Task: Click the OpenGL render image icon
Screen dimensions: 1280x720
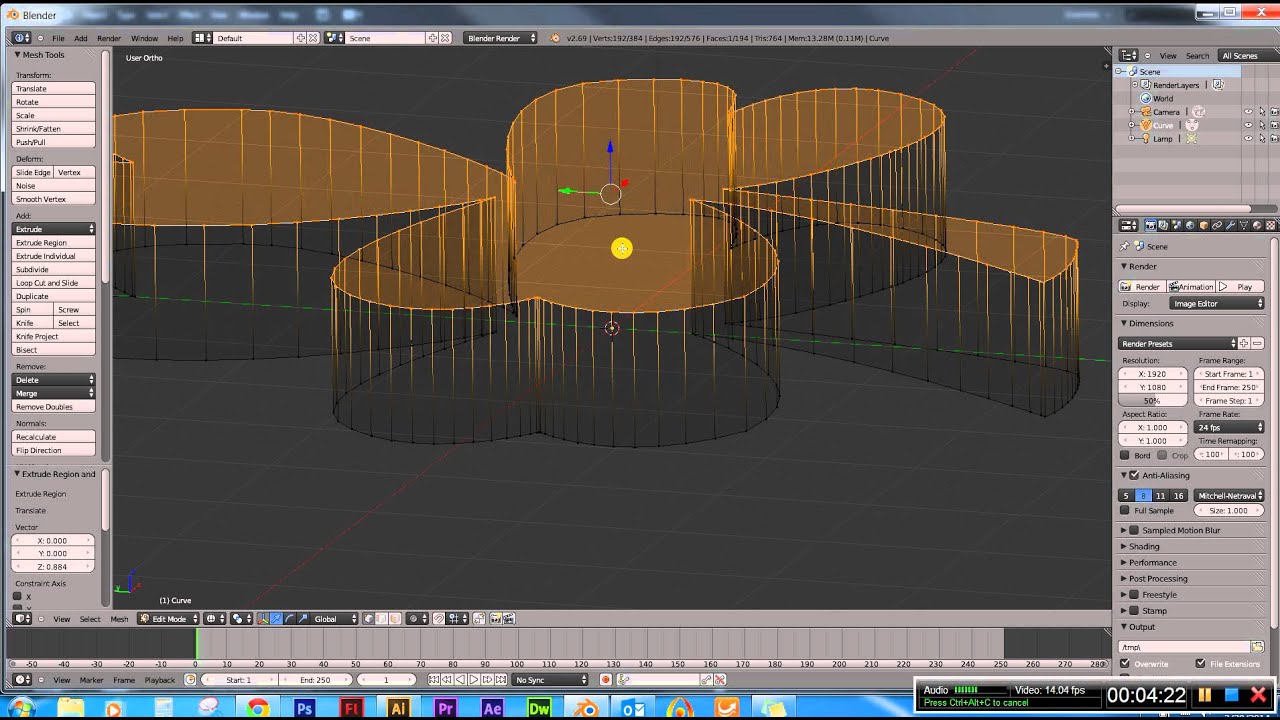Action: pyautogui.click(x=495, y=619)
